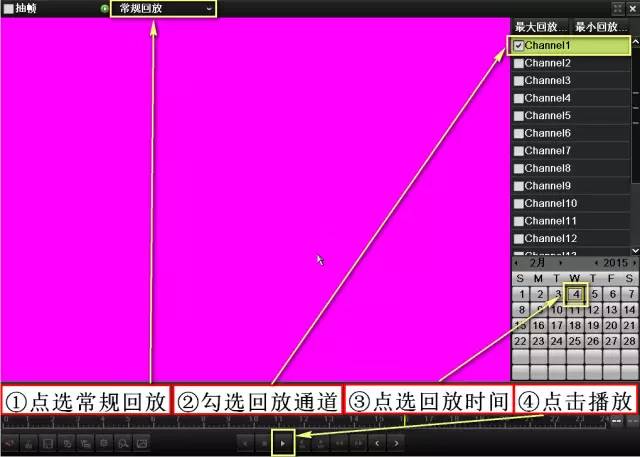Select day 4 in the calendar
640x457 pixels.
[x=576, y=294]
